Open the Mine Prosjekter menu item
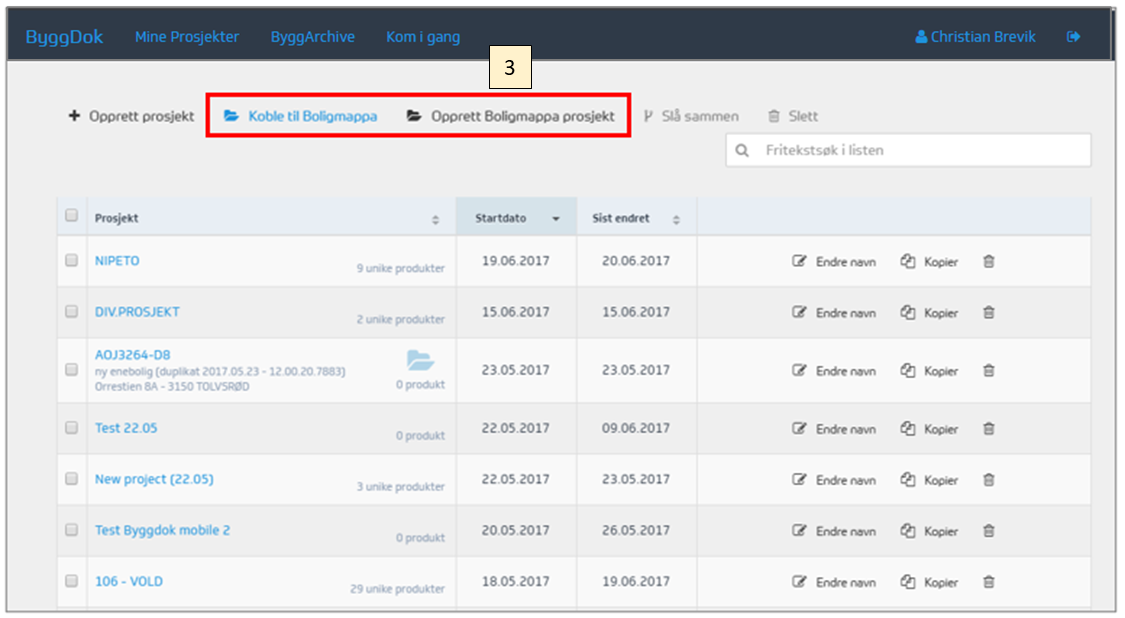The image size is (1125, 618). tap(187, 37)
